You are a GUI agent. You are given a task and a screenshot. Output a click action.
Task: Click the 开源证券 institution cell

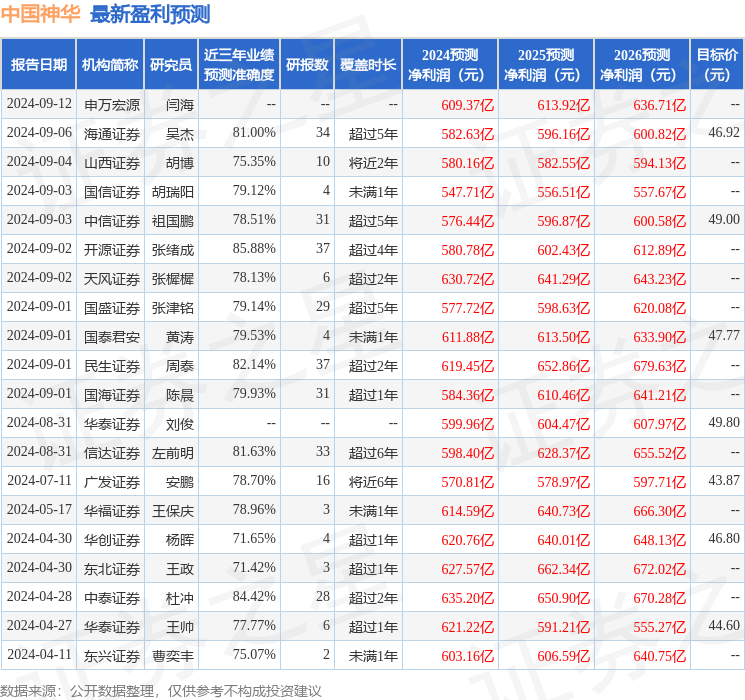click(x=112, y=249)
